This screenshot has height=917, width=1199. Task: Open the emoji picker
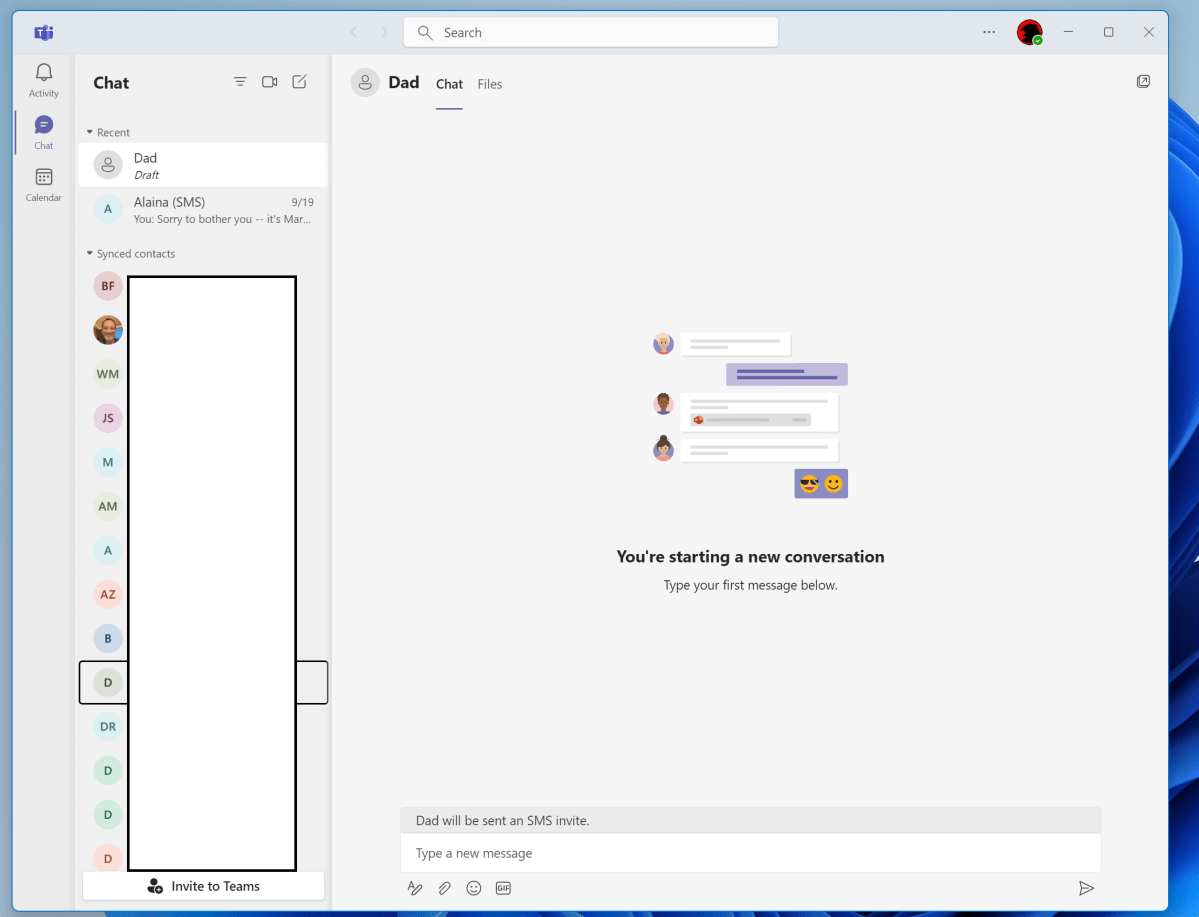coord(474,888)
